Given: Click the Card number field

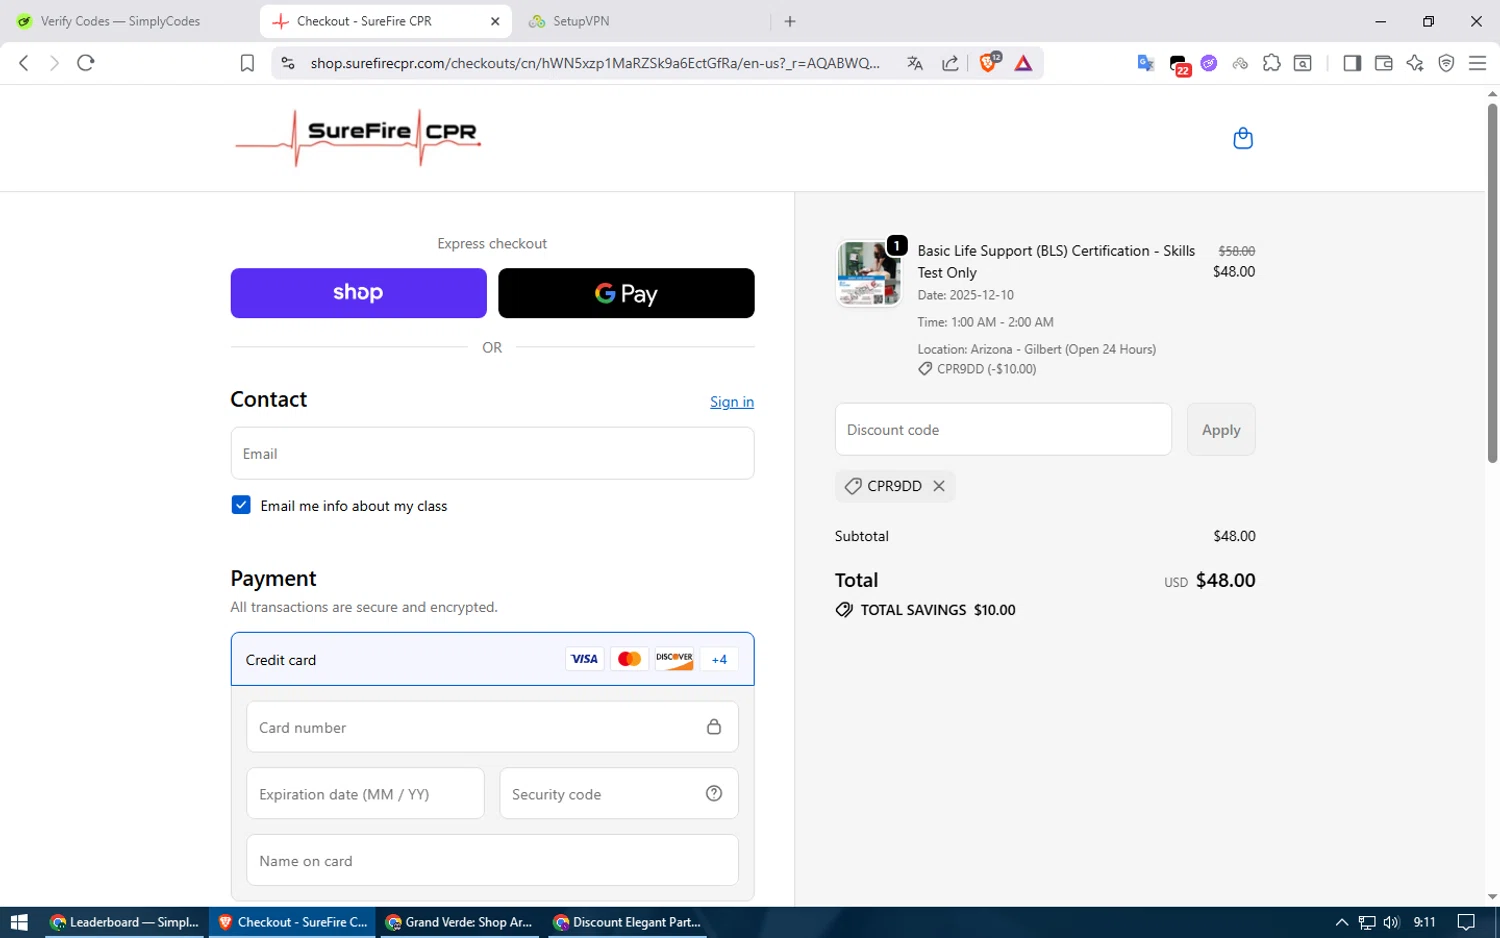Looking at the screenshot, I should point(492,726).
